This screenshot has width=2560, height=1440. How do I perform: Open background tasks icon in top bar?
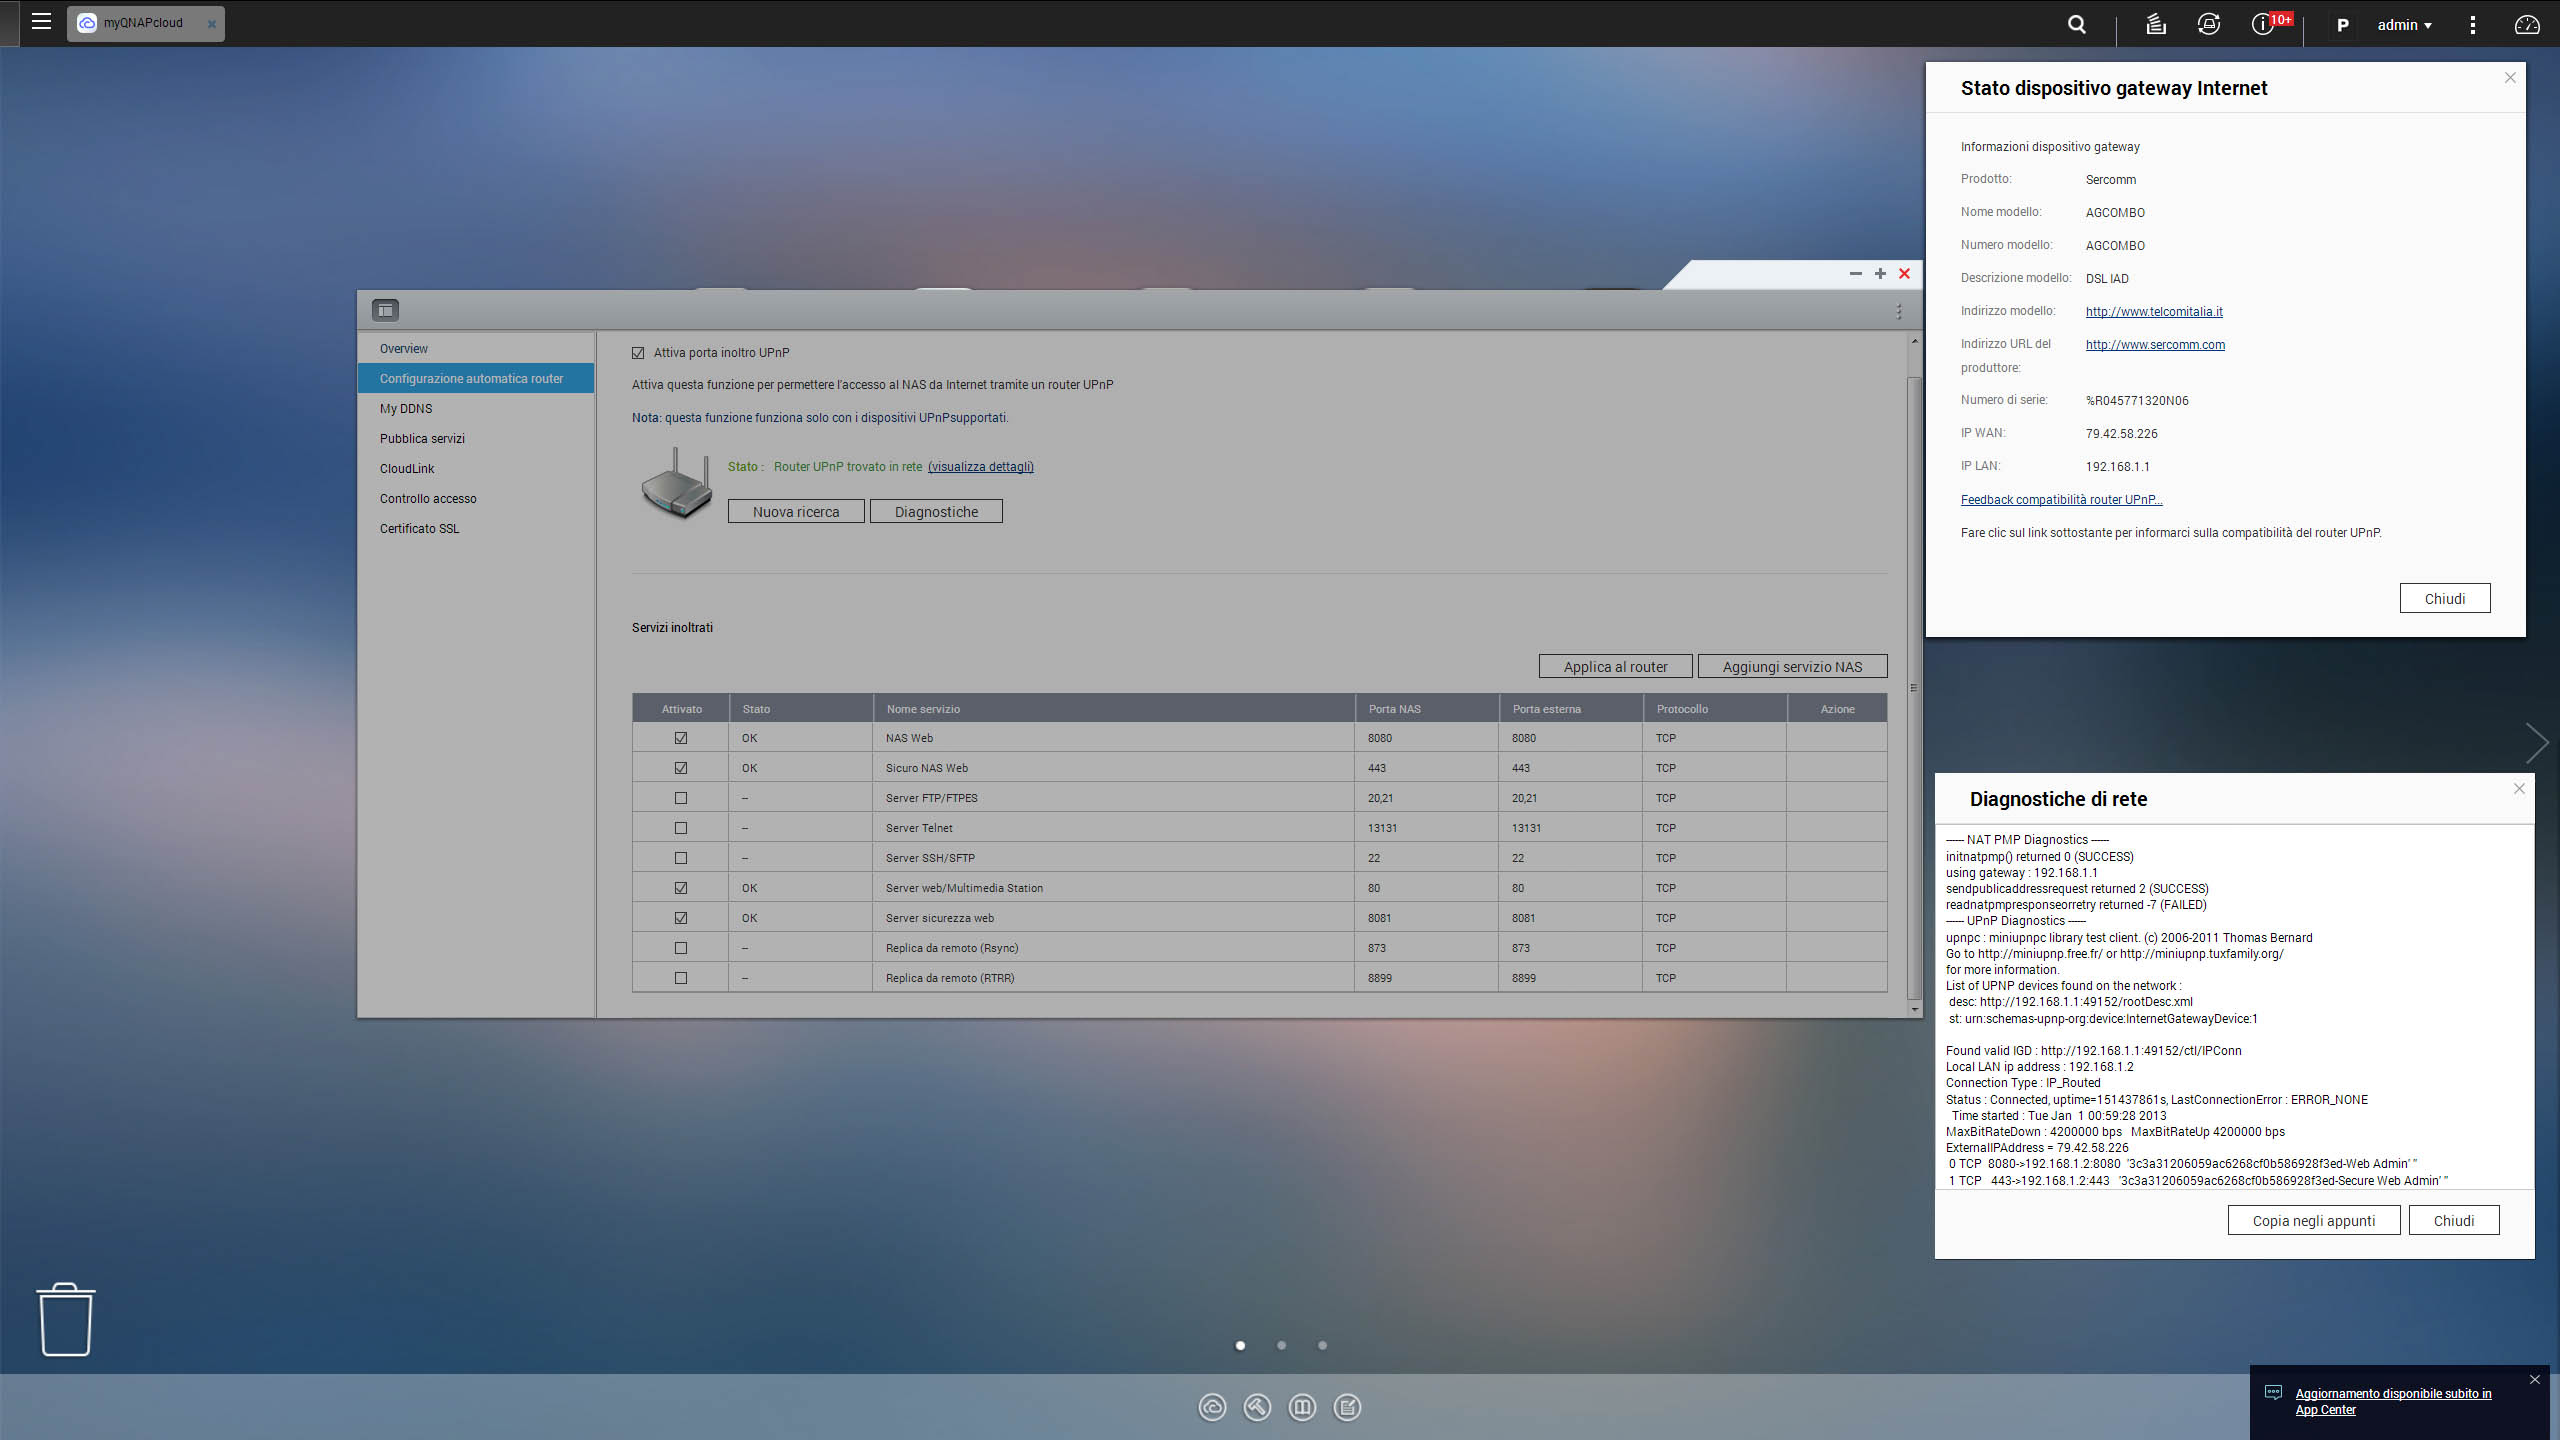click(x=2155, y=25)
